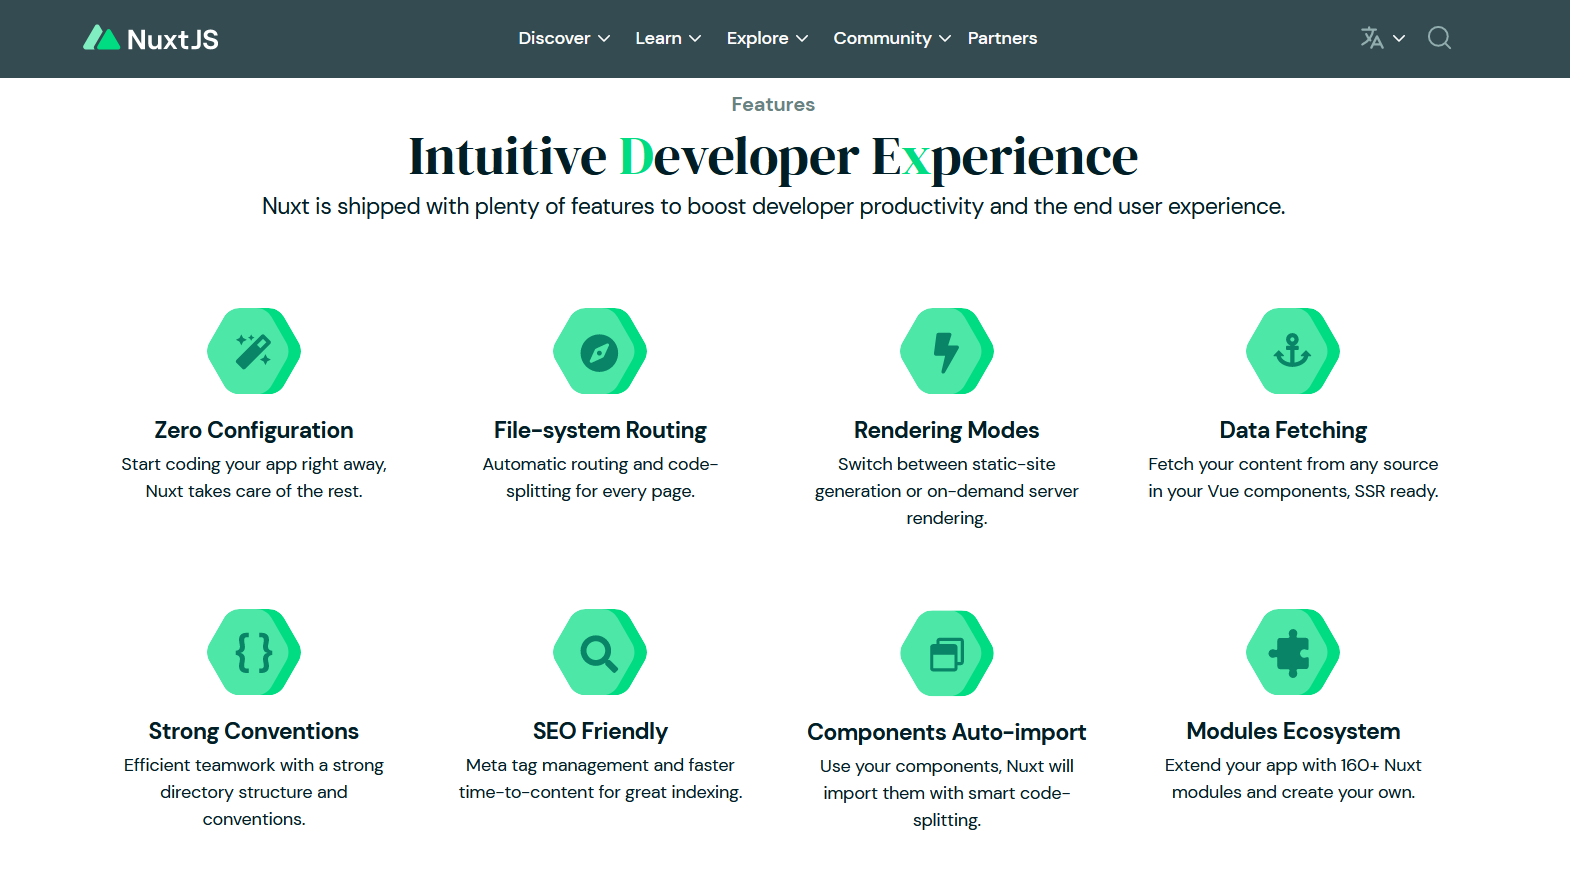Select the Zero Configuration heading
The height and width of the screenshot is (869, 1570).
pos(254,430)
